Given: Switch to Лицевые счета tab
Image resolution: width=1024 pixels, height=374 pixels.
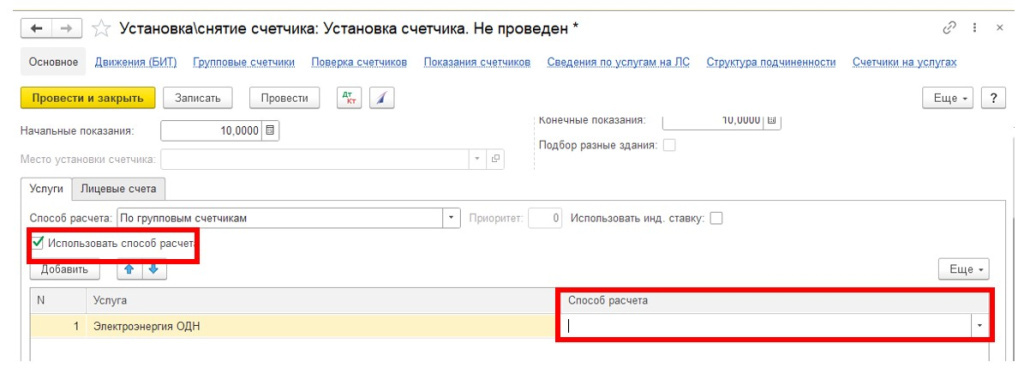Looking at the screenshot, I should click(x=118, y=189).
